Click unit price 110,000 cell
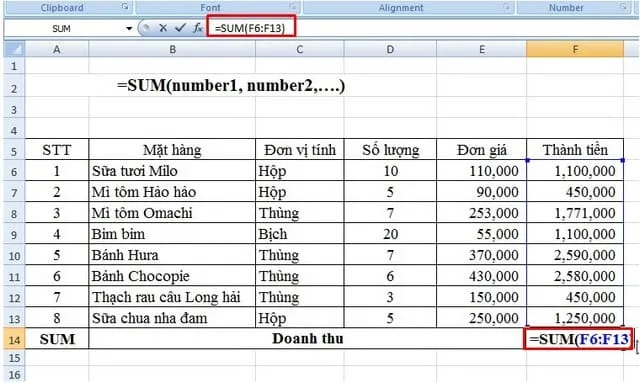The height and width of the screenshot is (383, 640). click(x=482, y=170)
